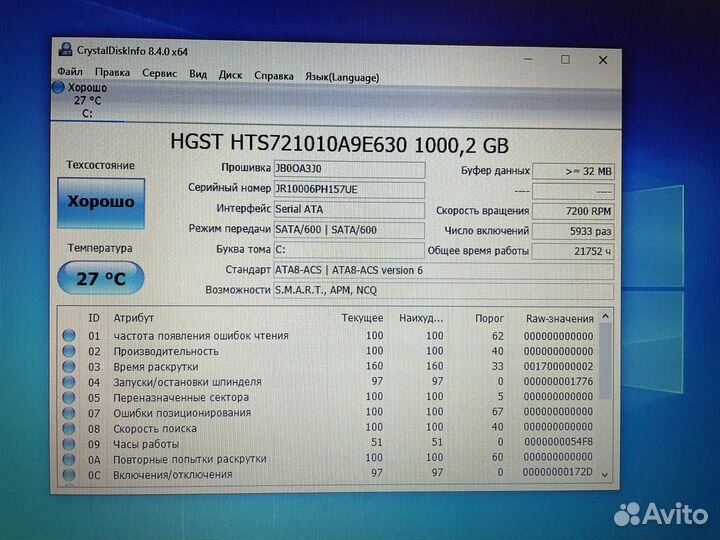Image resolution: width=720 pixels, height=540 pixels.
Task: Click the transfer mode field SATA/600 | SATA/600
Action: point(349,230)
